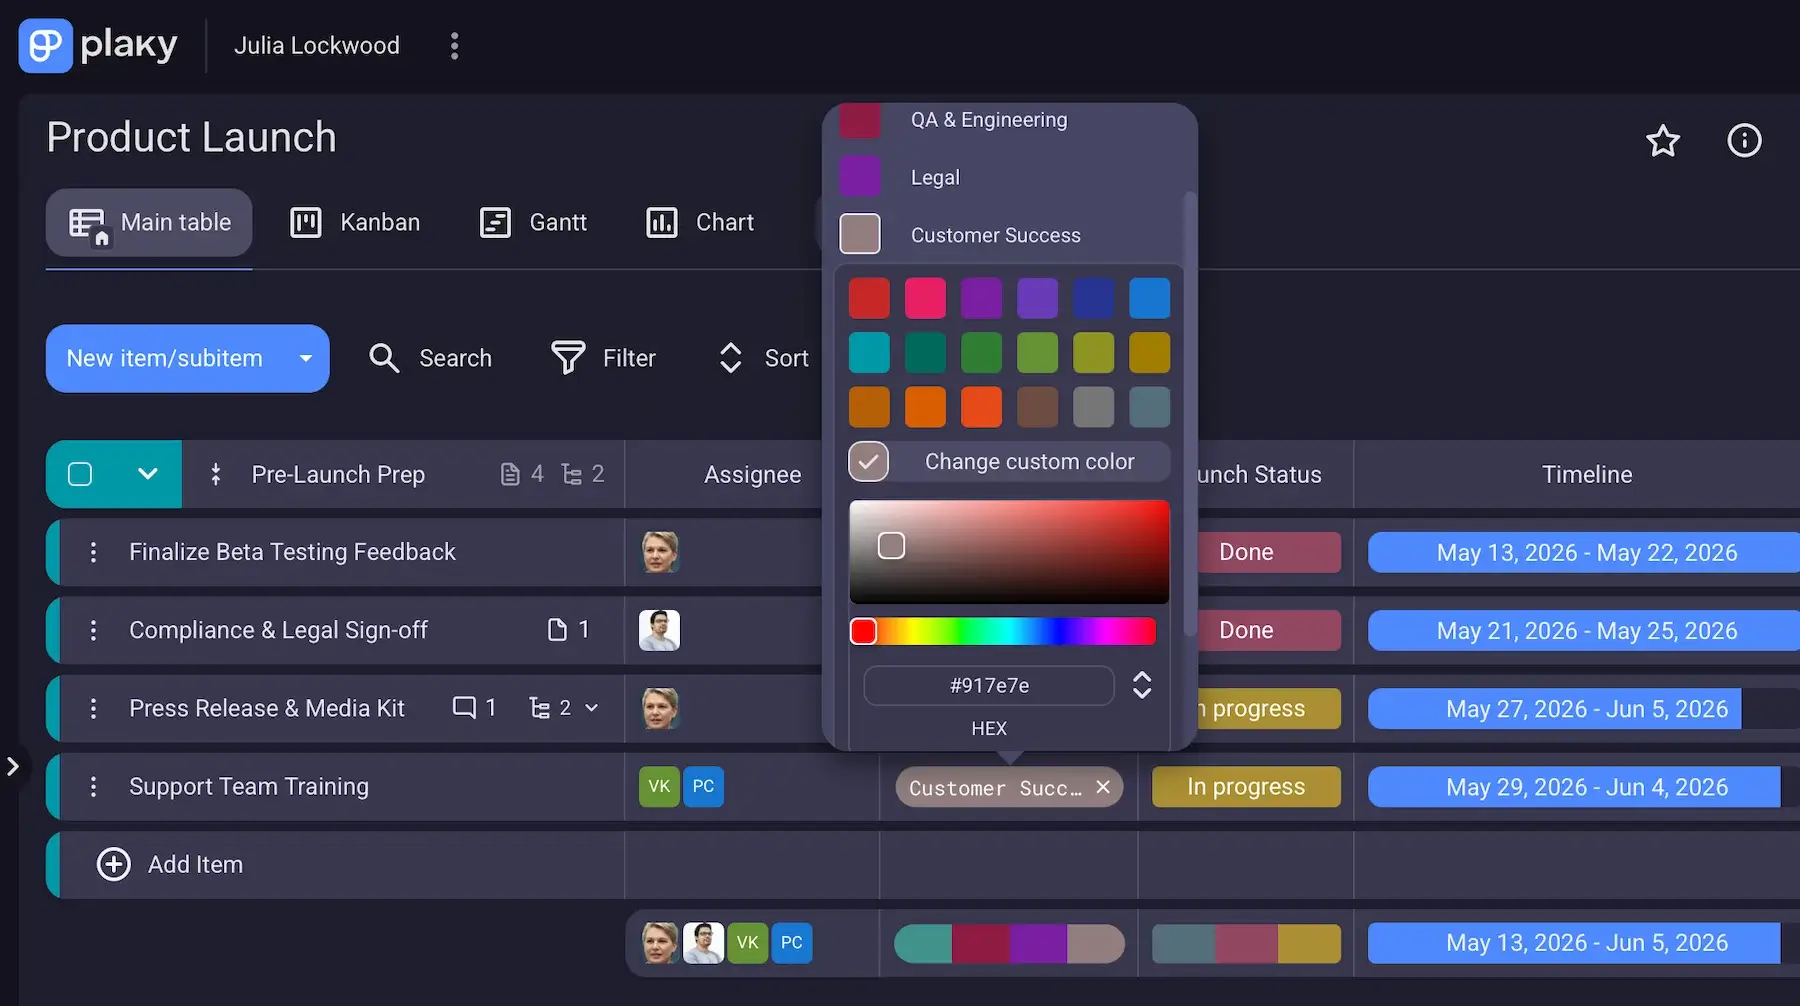
Task: Open the workspace three-dot menu near Julia Lockwood
Action: pos(454,46)
